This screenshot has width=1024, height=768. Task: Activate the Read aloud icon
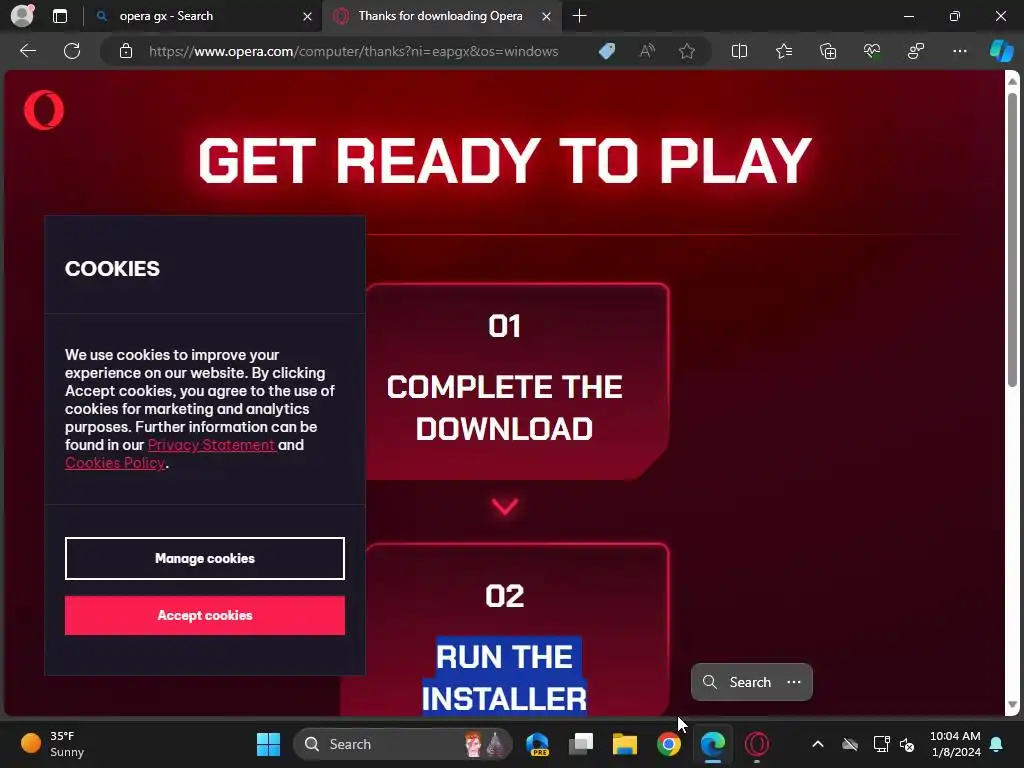click(647, 51)
